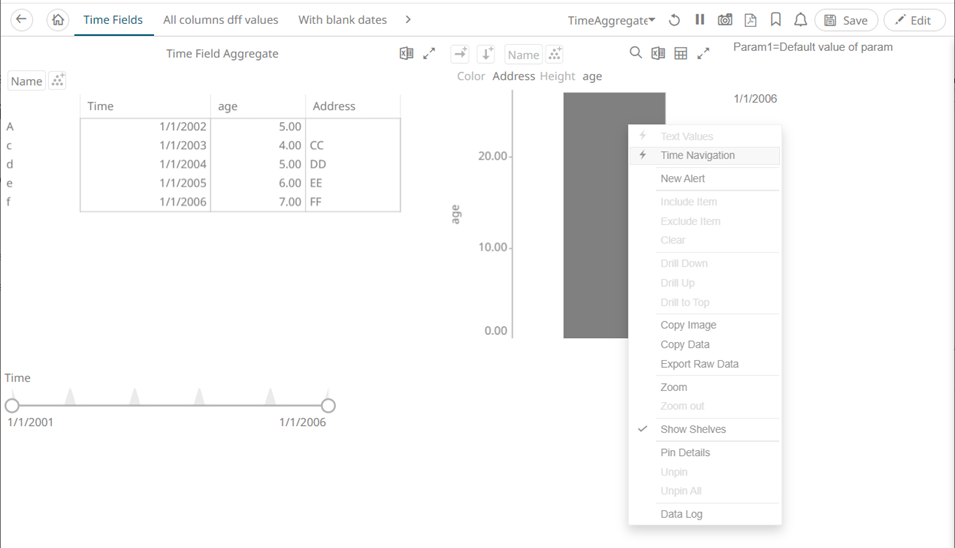Bookmark the current dashboard state
Viewport: 955px width, 548px height.
click(x=775, y=20)
